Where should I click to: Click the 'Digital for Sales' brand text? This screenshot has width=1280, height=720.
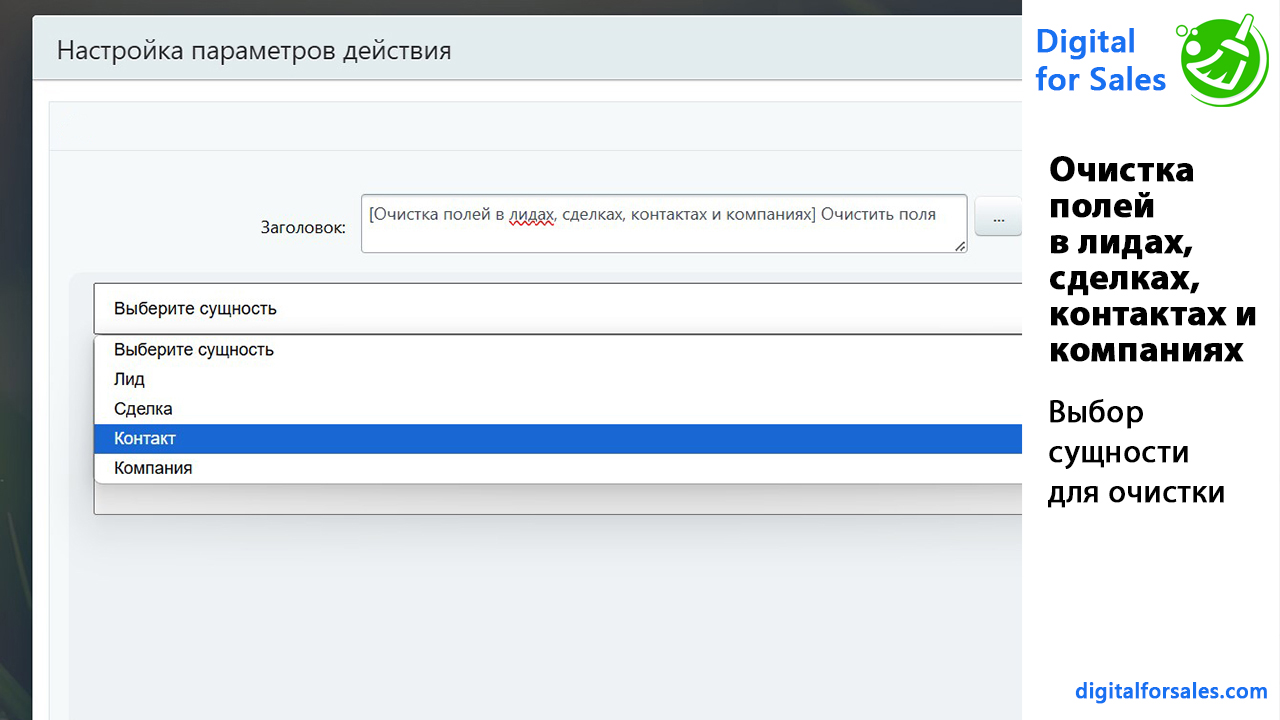1100,60
